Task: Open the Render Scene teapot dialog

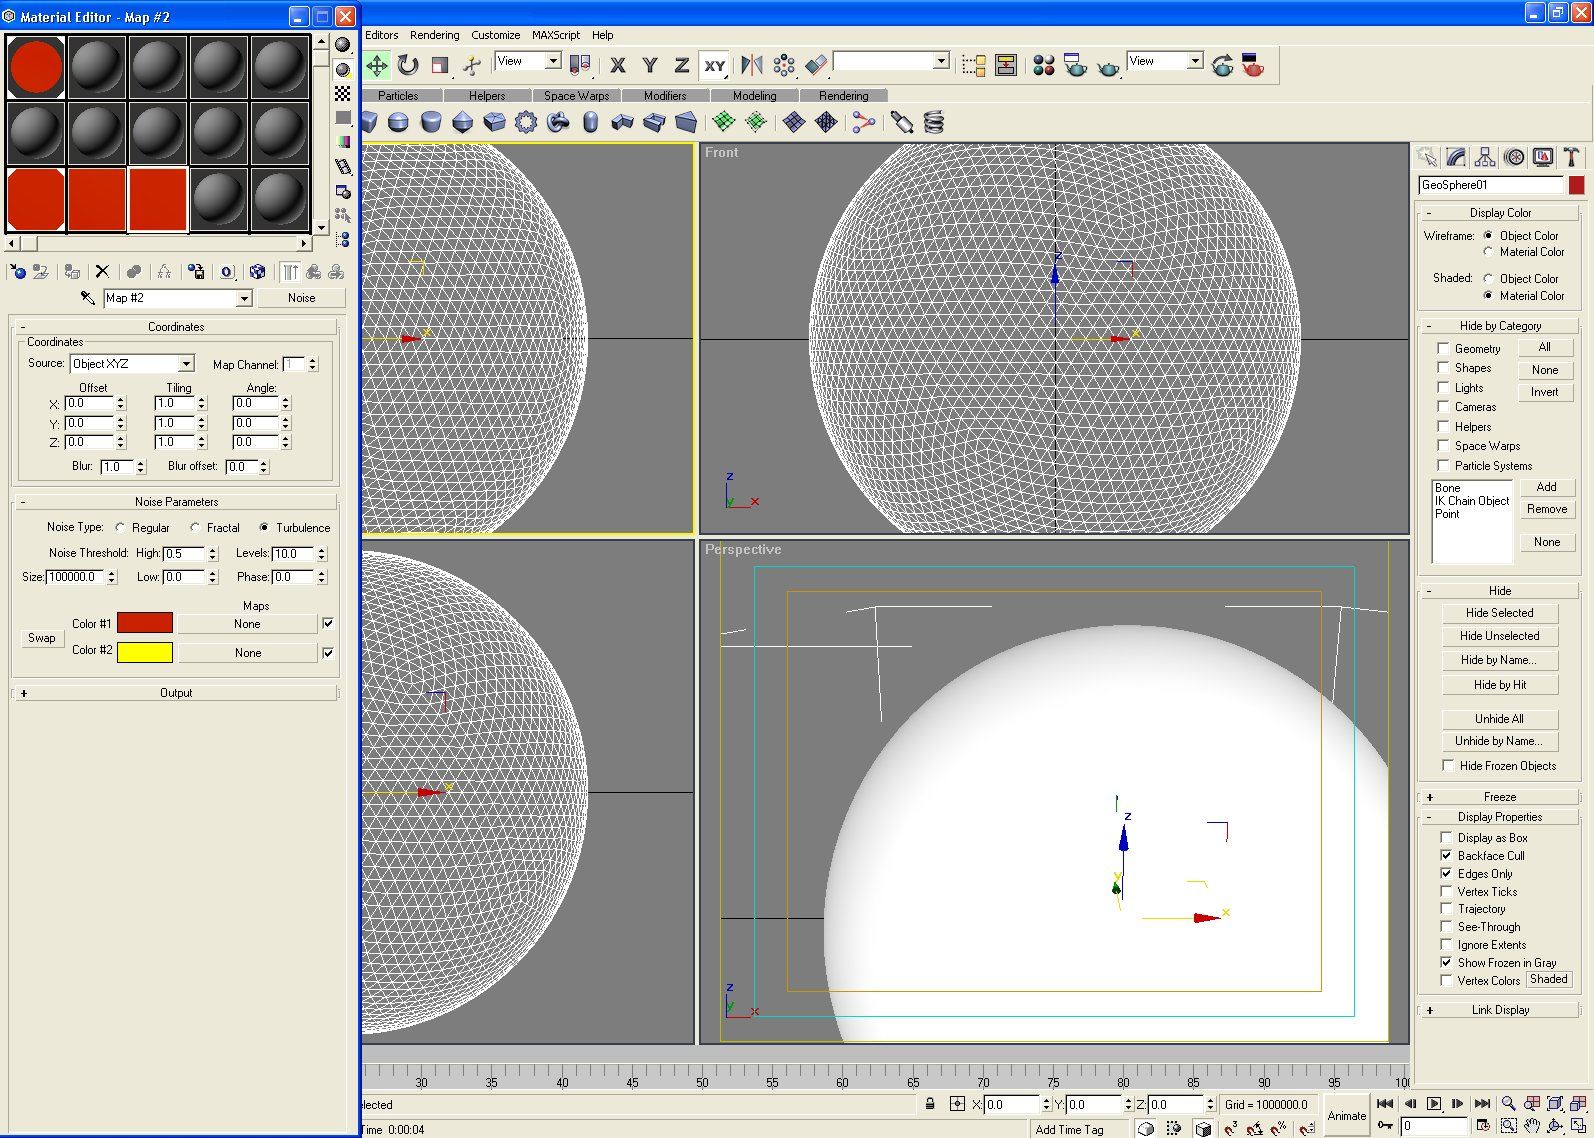Action: click(x=1076, y=65)
